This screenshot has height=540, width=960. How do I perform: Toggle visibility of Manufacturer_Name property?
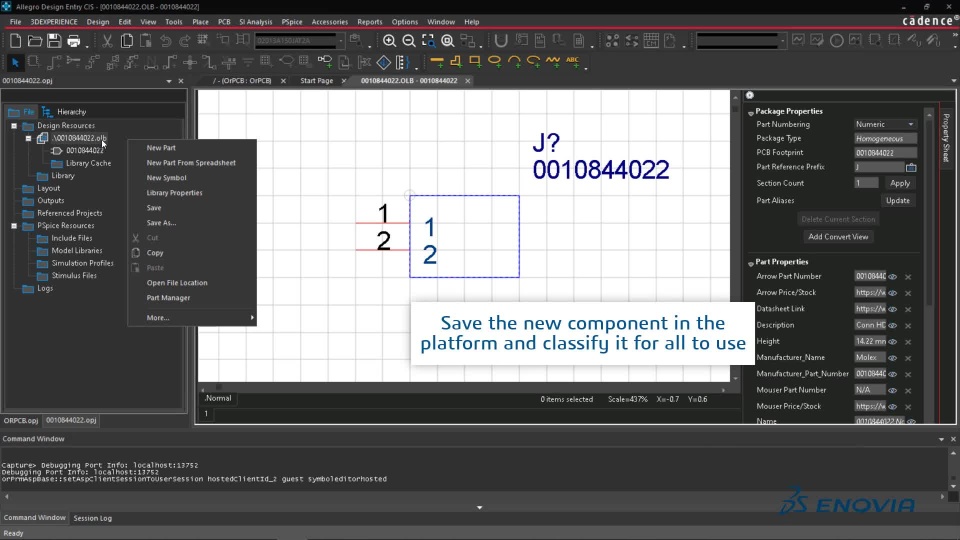(893, 358)
